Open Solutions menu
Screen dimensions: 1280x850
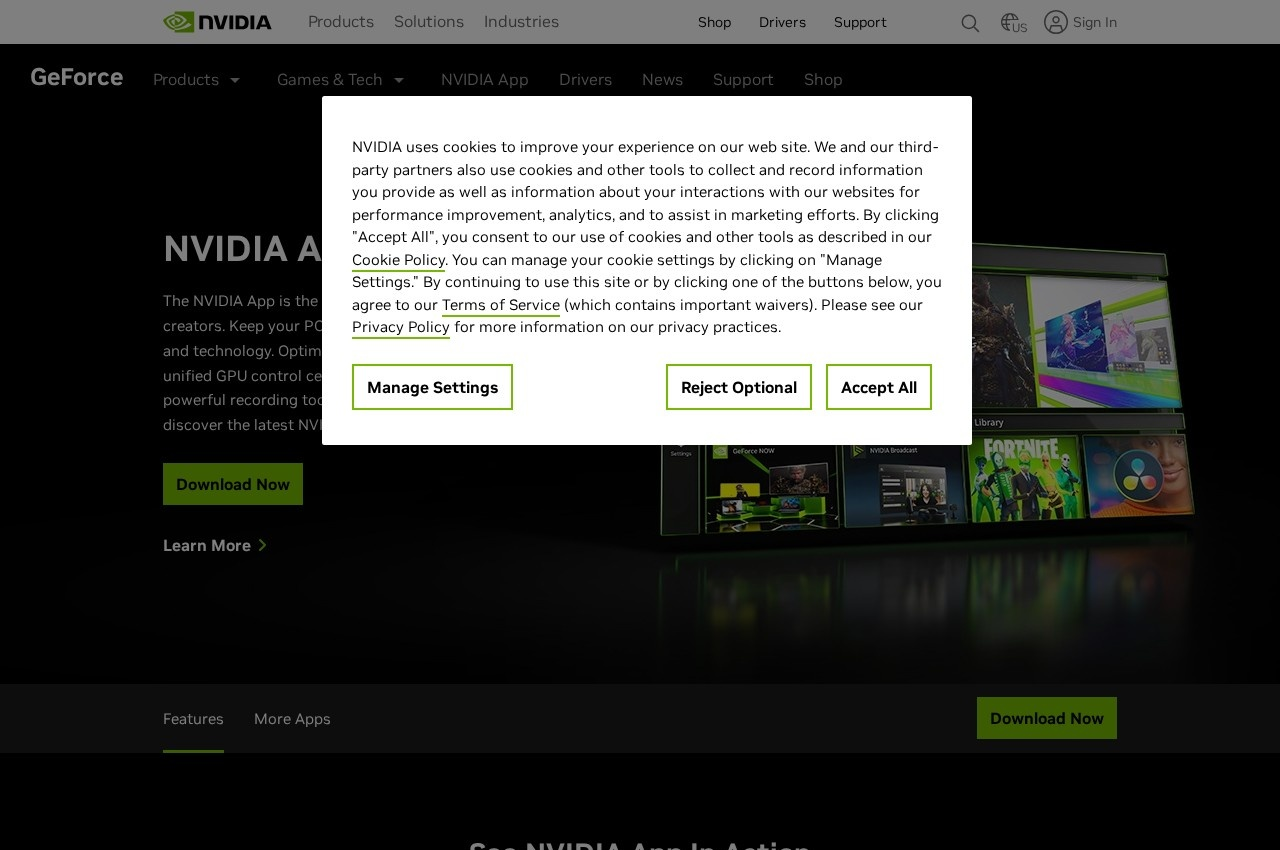429,22
